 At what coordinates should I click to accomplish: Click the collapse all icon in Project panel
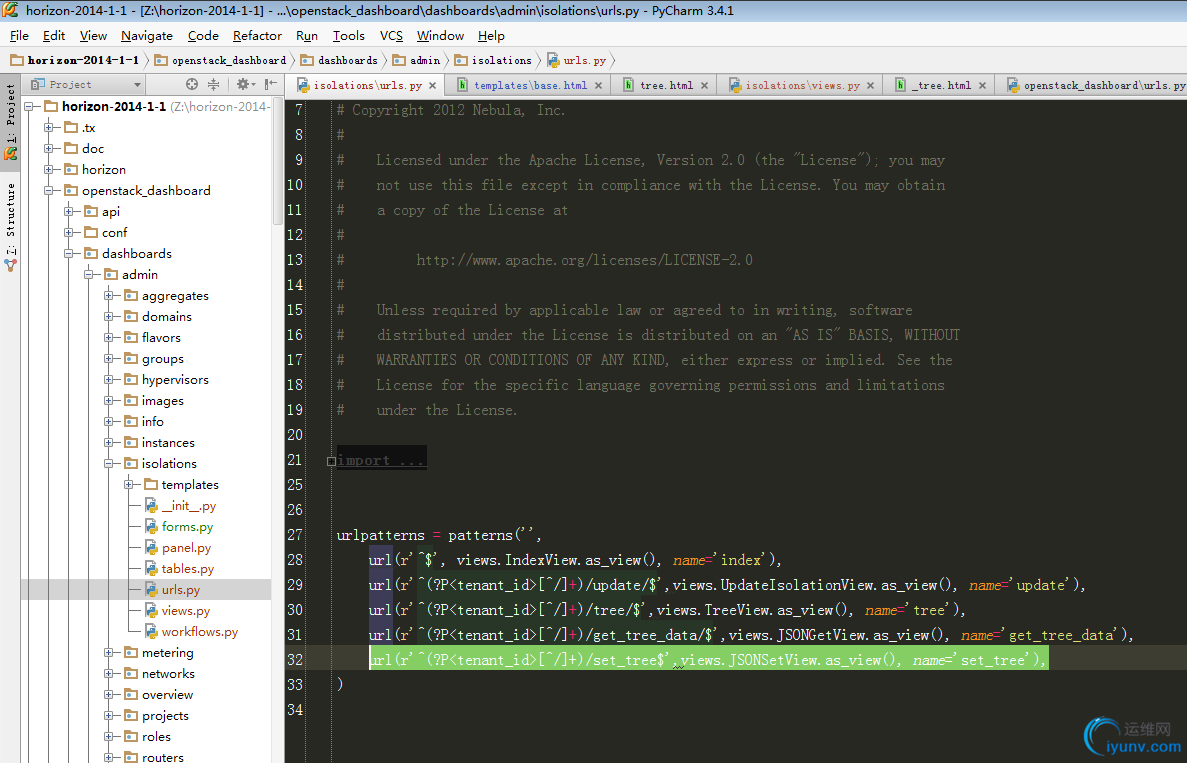coord(213,85)
